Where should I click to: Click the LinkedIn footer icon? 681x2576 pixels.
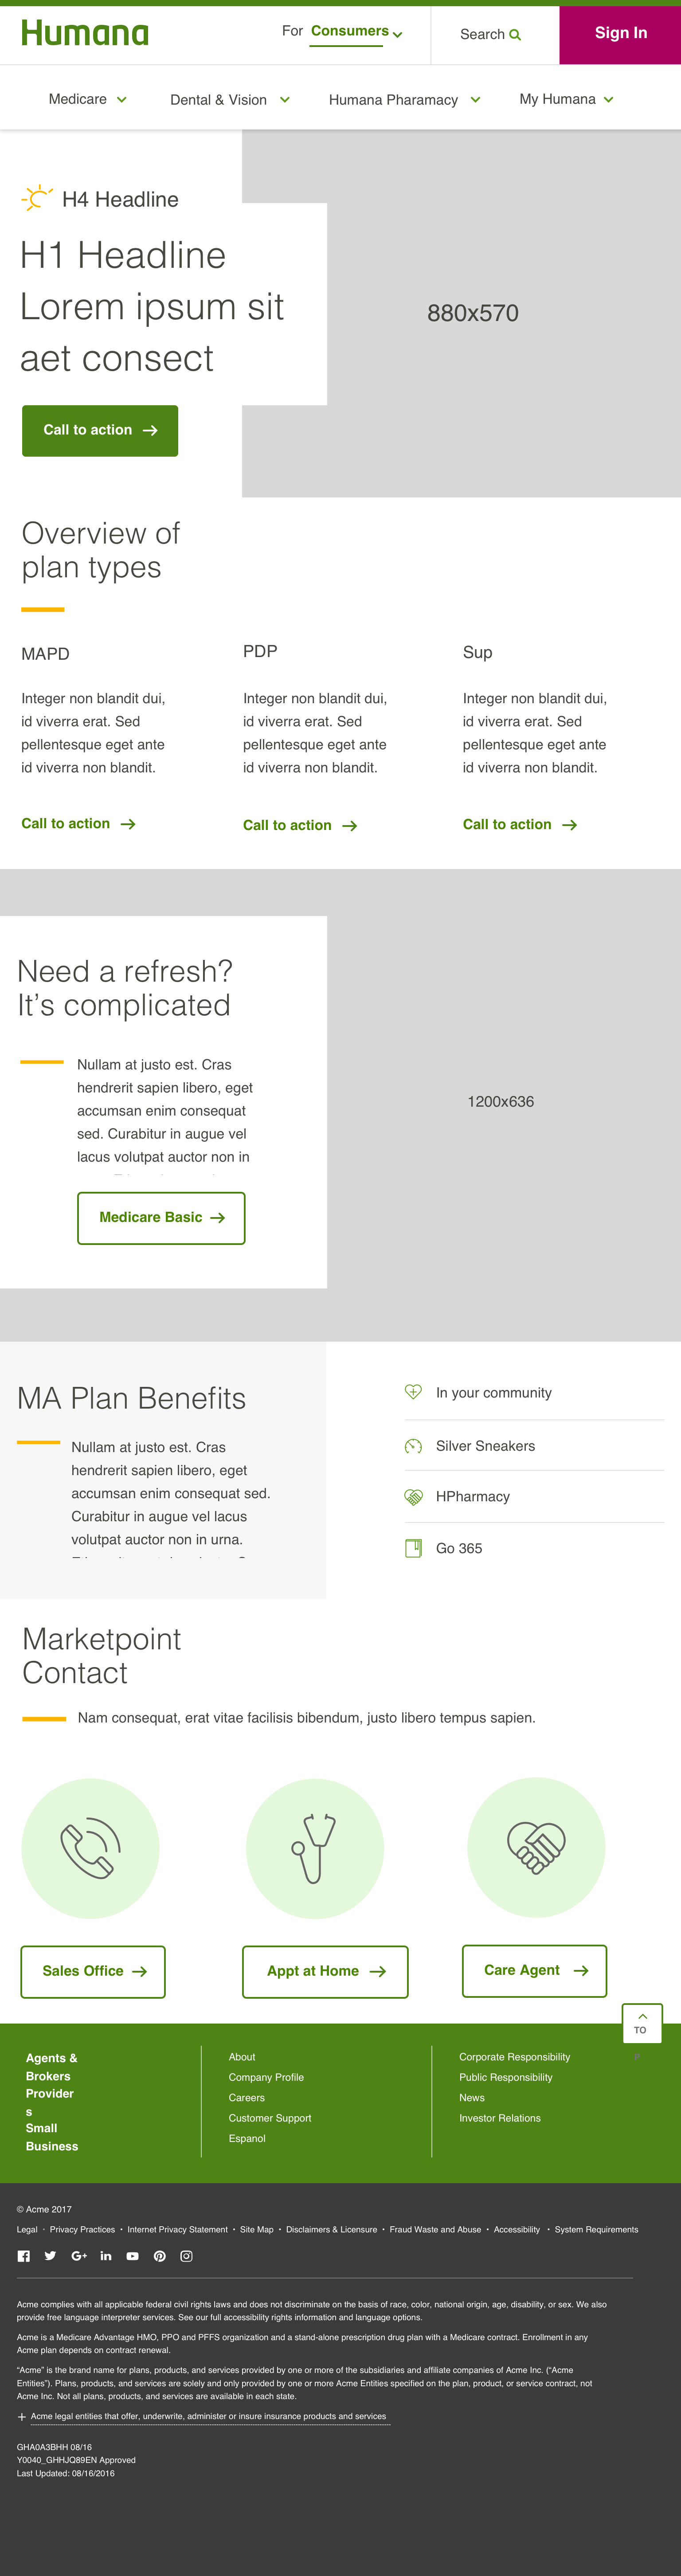[106, 2256]
